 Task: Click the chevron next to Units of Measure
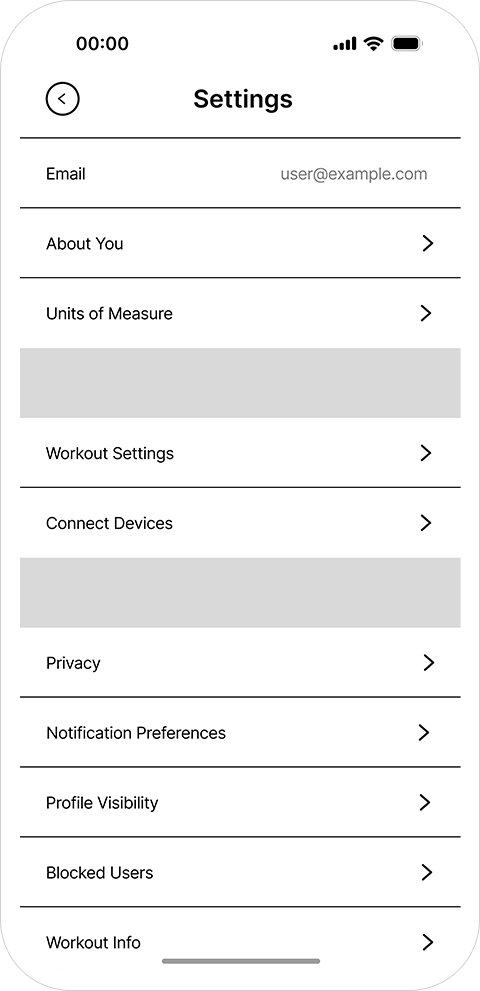pos(426,313)
